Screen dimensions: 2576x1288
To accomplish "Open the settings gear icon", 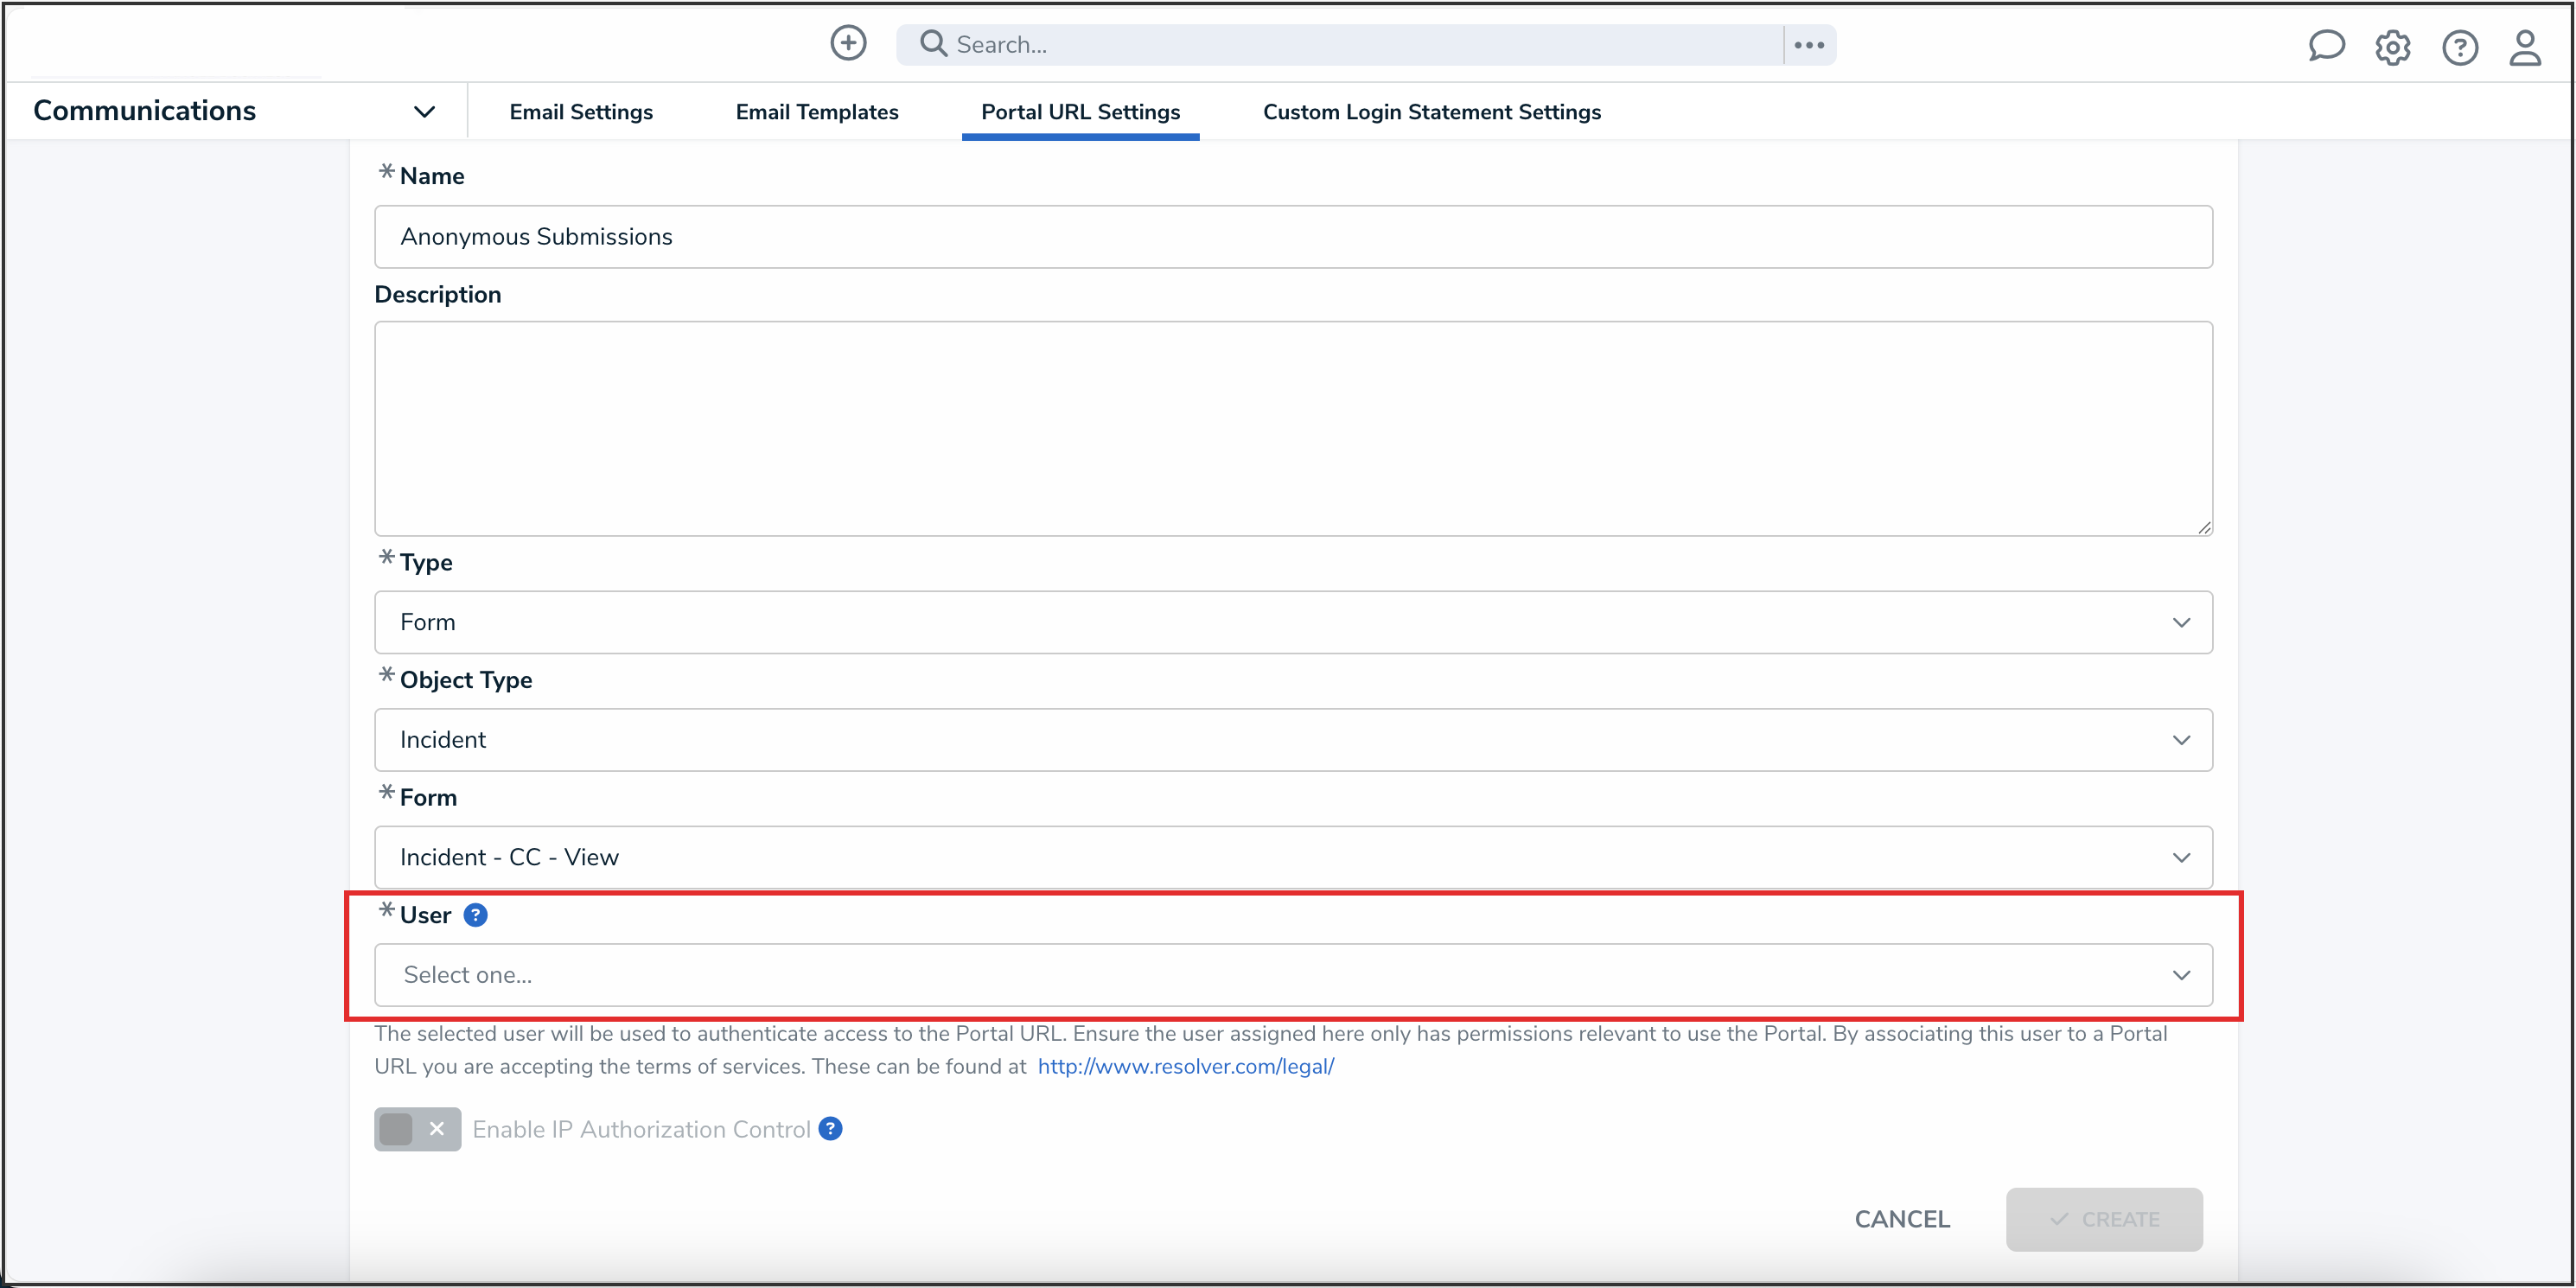I will [x=2393, y=47].
